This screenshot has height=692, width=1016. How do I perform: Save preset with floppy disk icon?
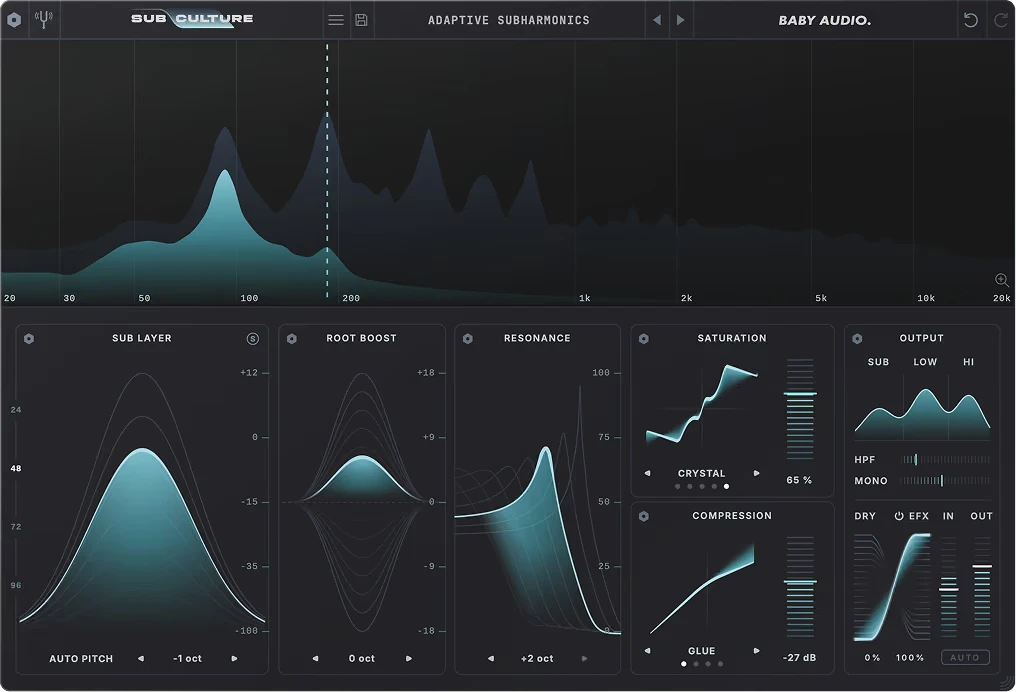361,20
